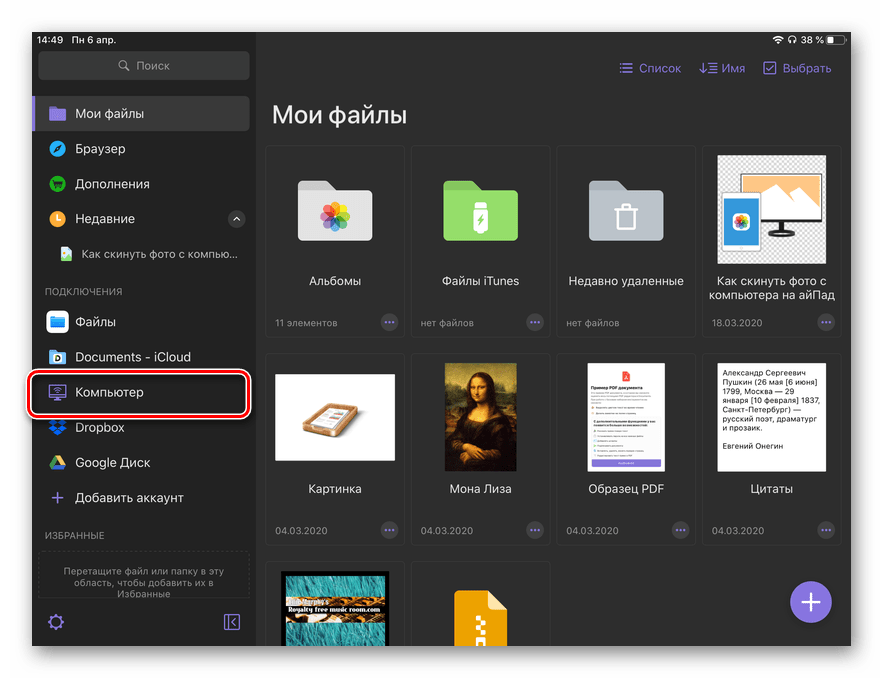Open Как скинуть фото с компьютера thumbnail

coord(771,209)
